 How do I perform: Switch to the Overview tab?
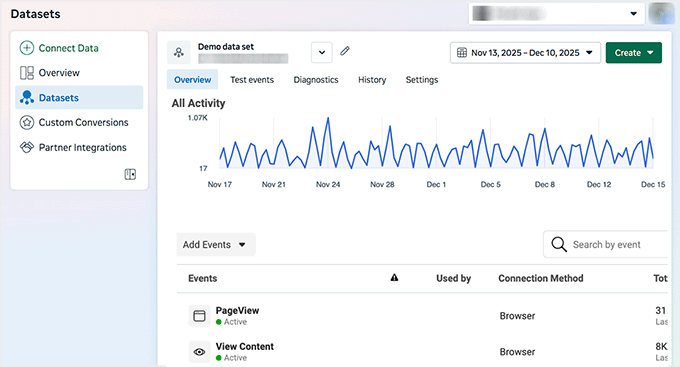[193, 79]
